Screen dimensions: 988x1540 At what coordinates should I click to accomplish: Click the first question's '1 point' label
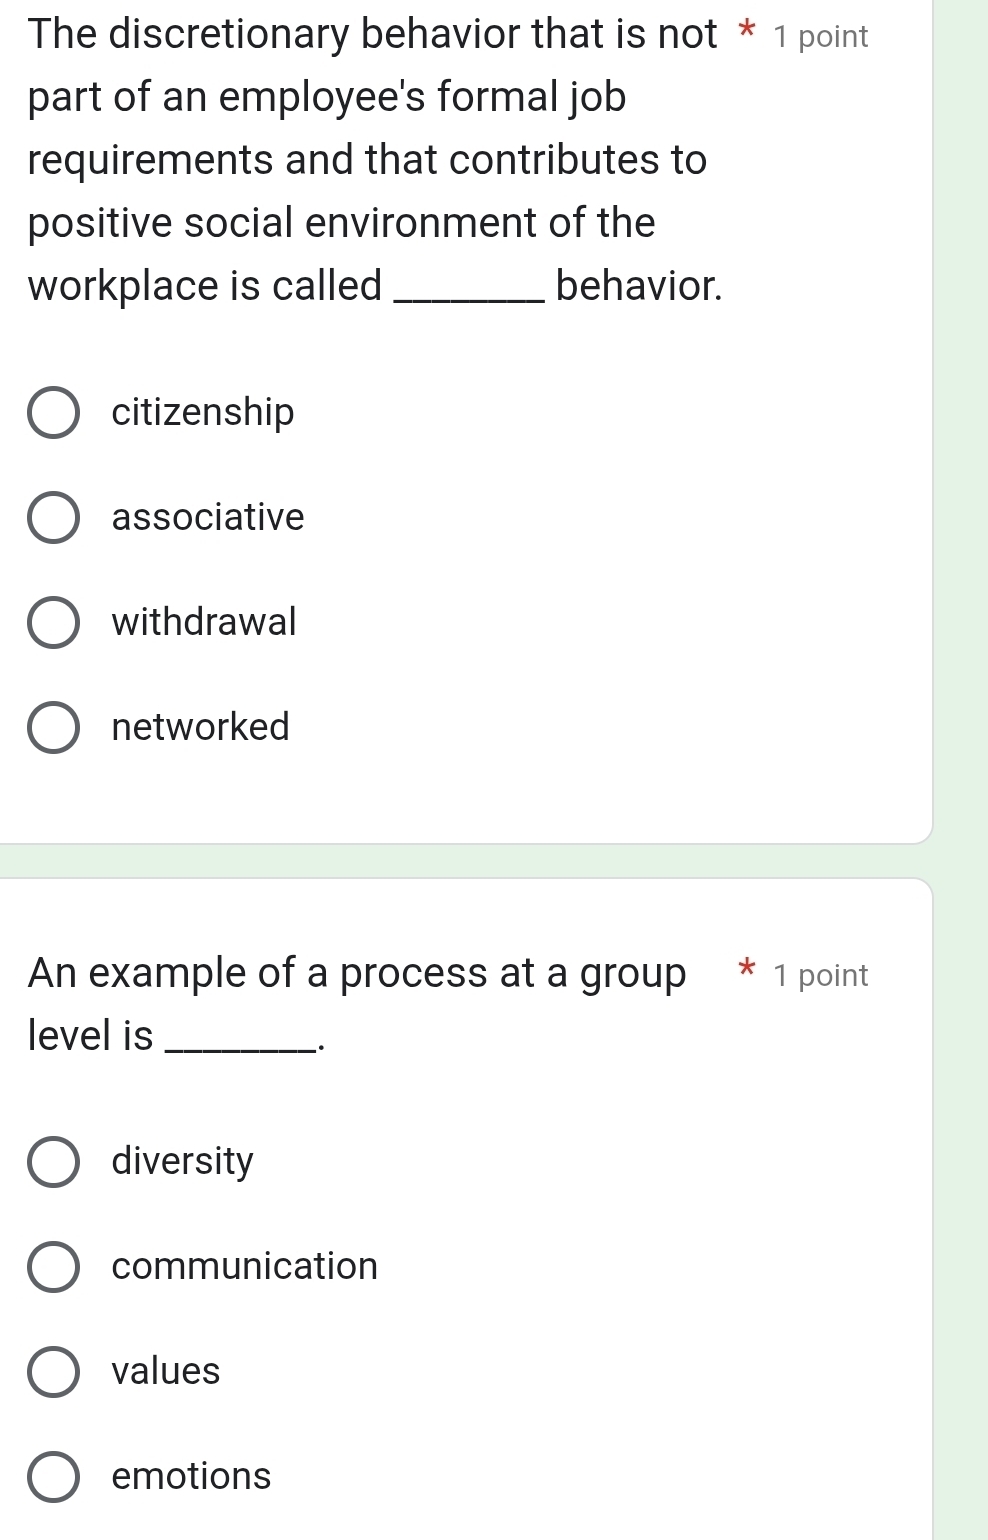(x=821, y=37)
